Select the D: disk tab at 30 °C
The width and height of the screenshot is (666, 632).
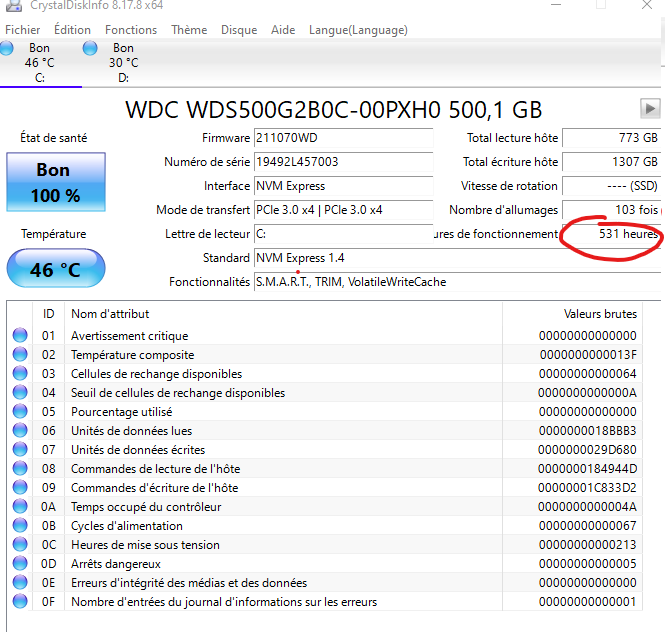click(124, 63)
